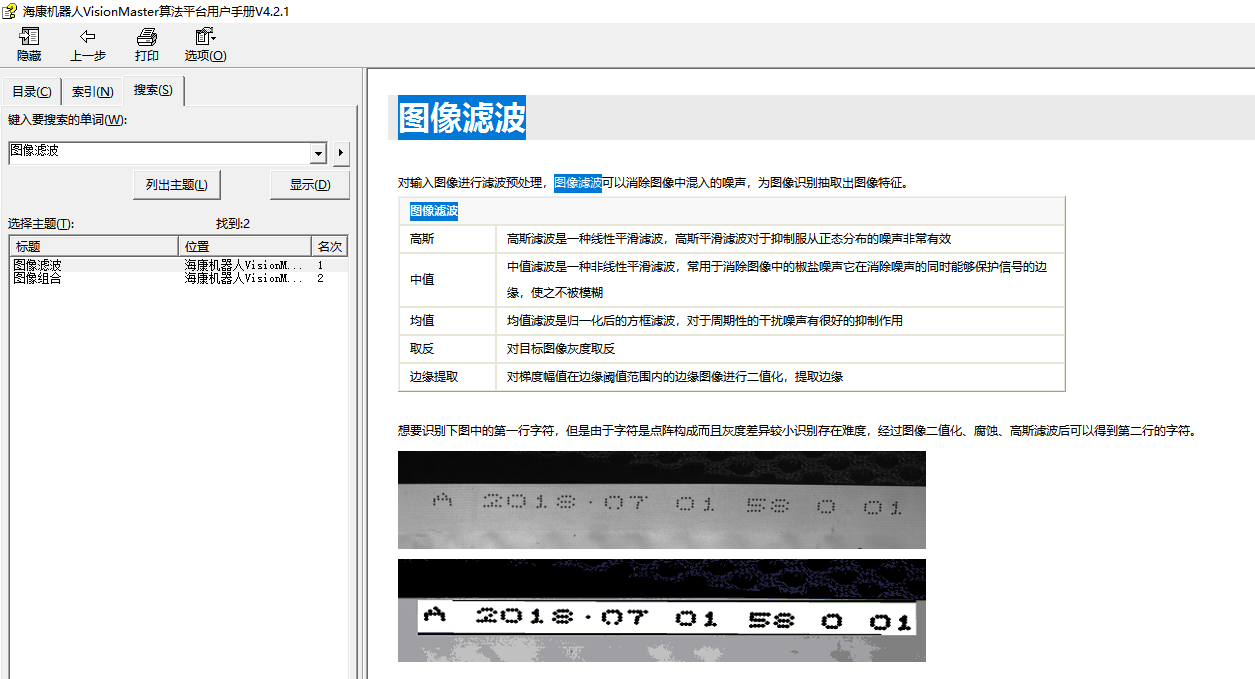Image resolution: width=1255 pixels, height=679 pixels.
Task: Open the search operators arrow button
Action: 341,154
